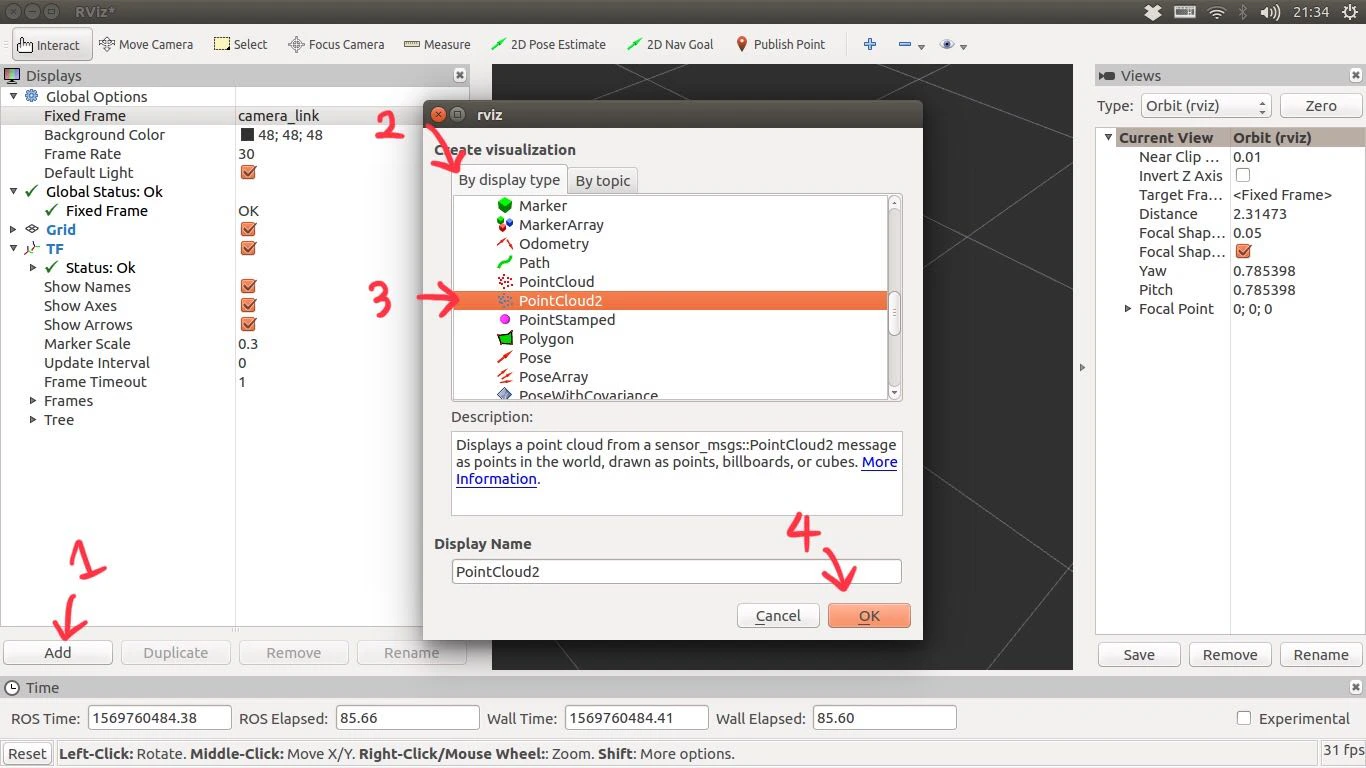Viewport: 1366px width, 768px height.
Task: Collapse the Global Options section
Action: click(x=14, y=97)
